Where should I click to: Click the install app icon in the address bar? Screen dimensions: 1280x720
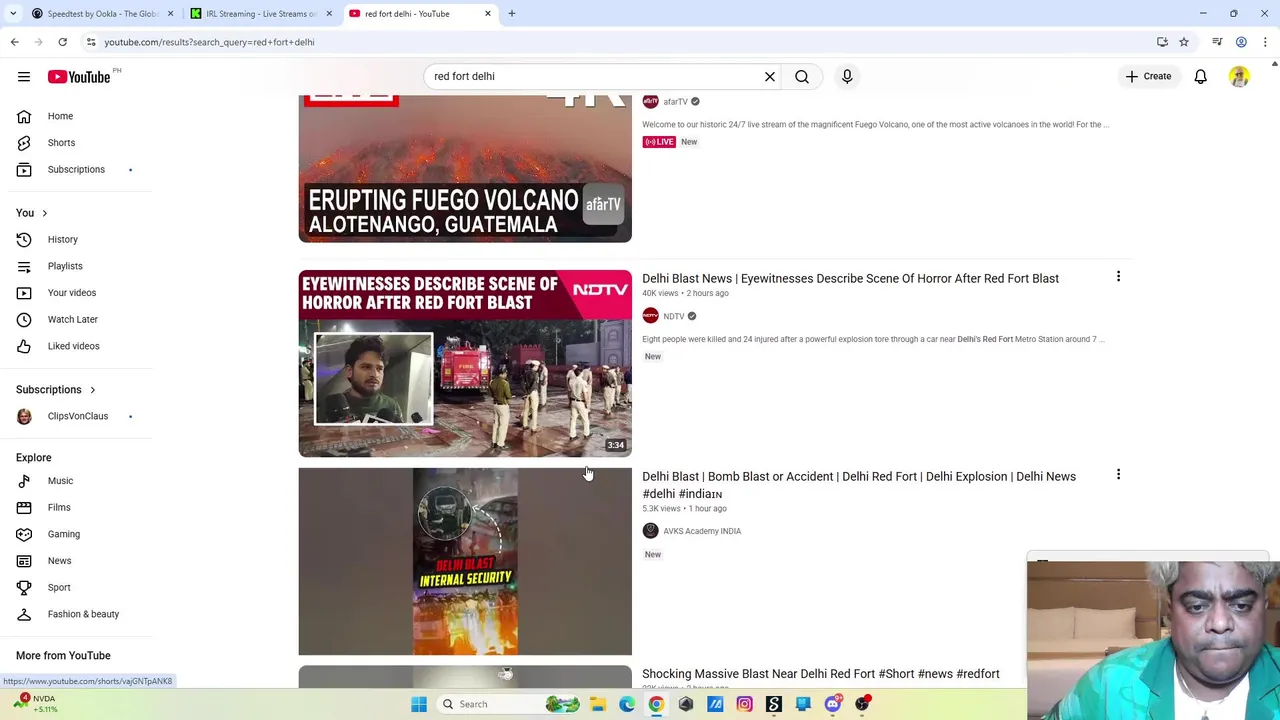pos(1162,42)
